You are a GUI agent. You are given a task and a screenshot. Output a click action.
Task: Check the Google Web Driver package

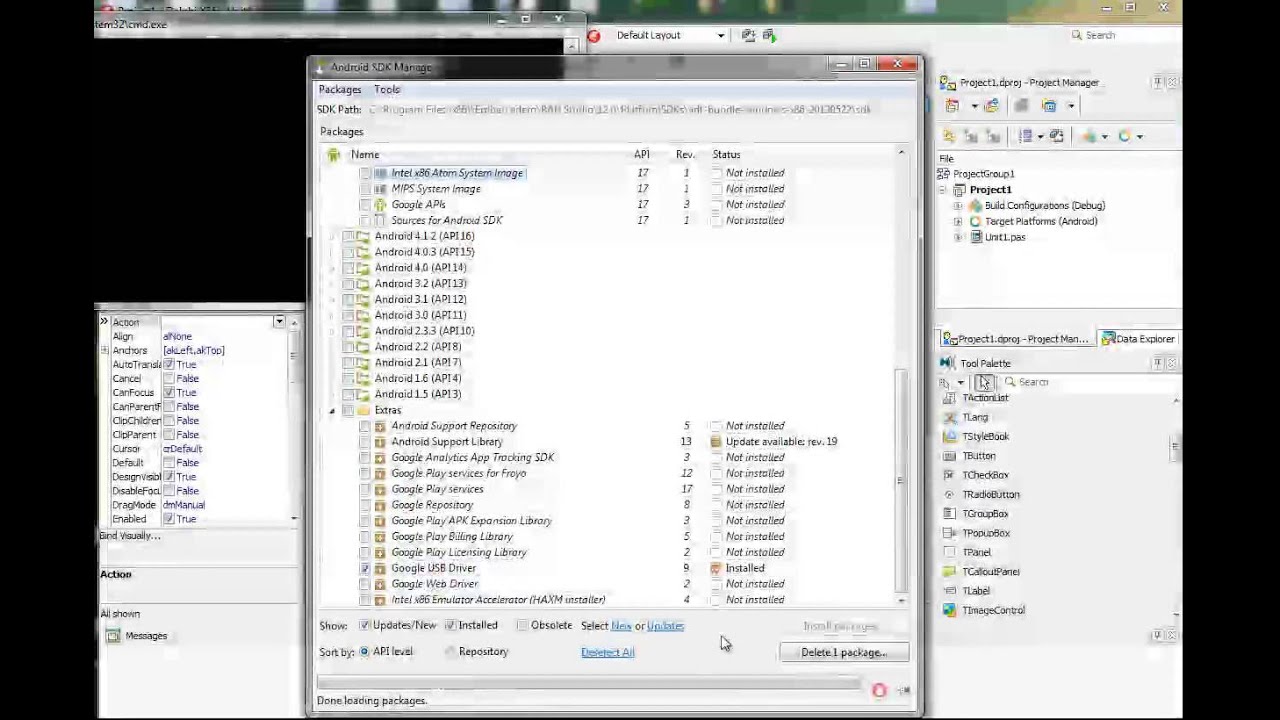pos(365,584)
